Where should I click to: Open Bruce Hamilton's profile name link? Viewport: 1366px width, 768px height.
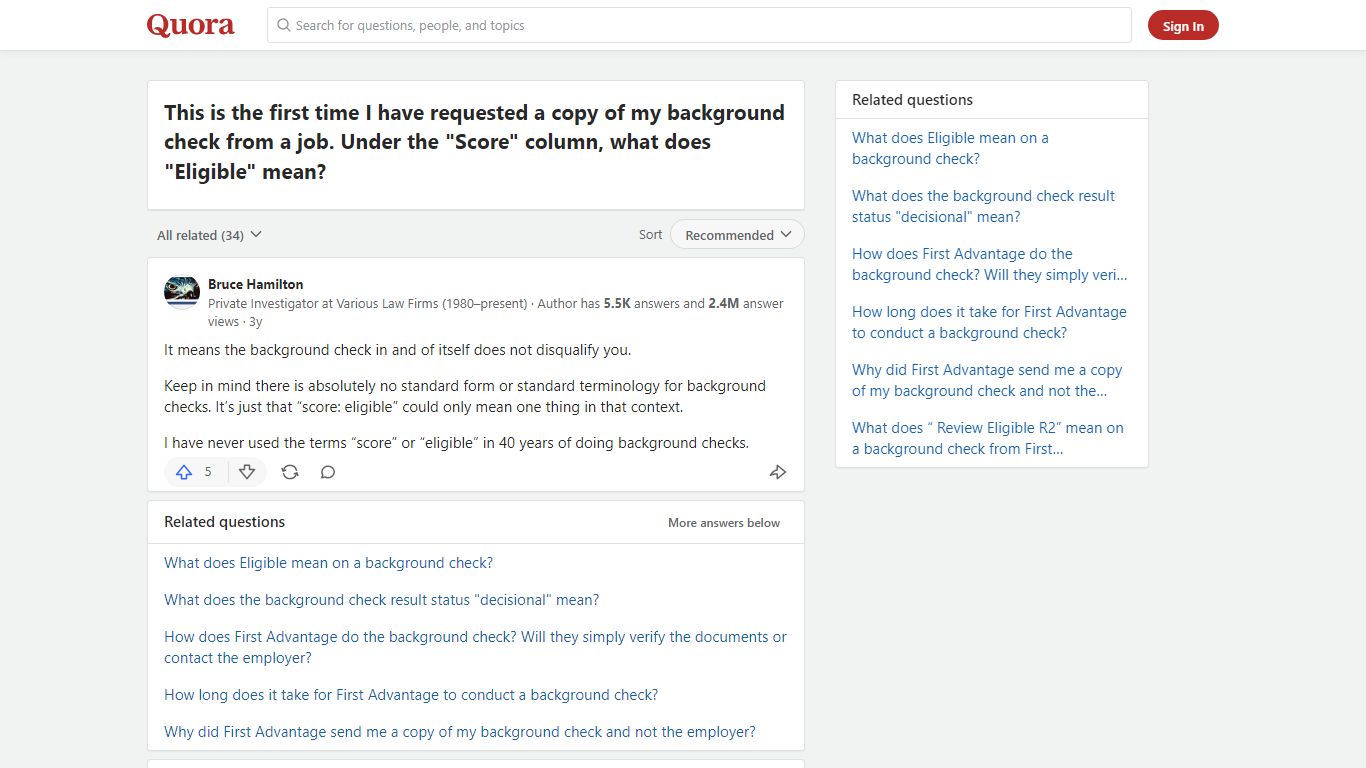(x=256, y=284)
